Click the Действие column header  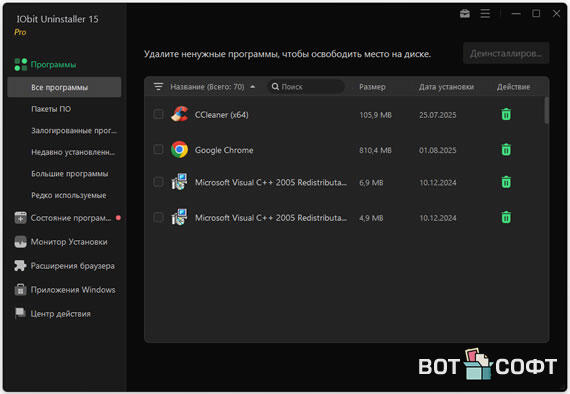tap(513, 87)
